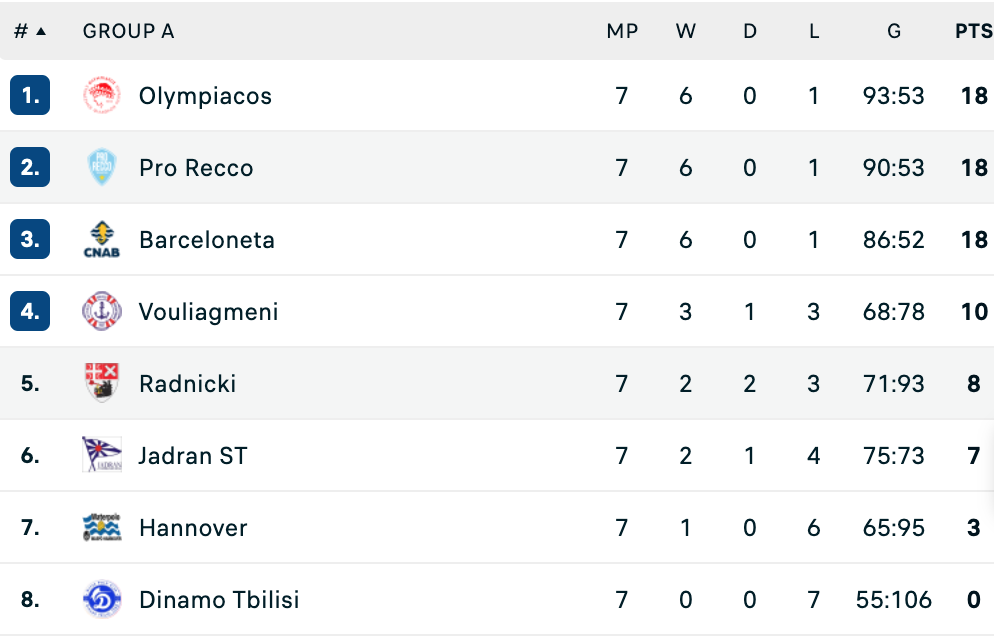Select the MP column header
Screen dimensions: 994x640
622,31
